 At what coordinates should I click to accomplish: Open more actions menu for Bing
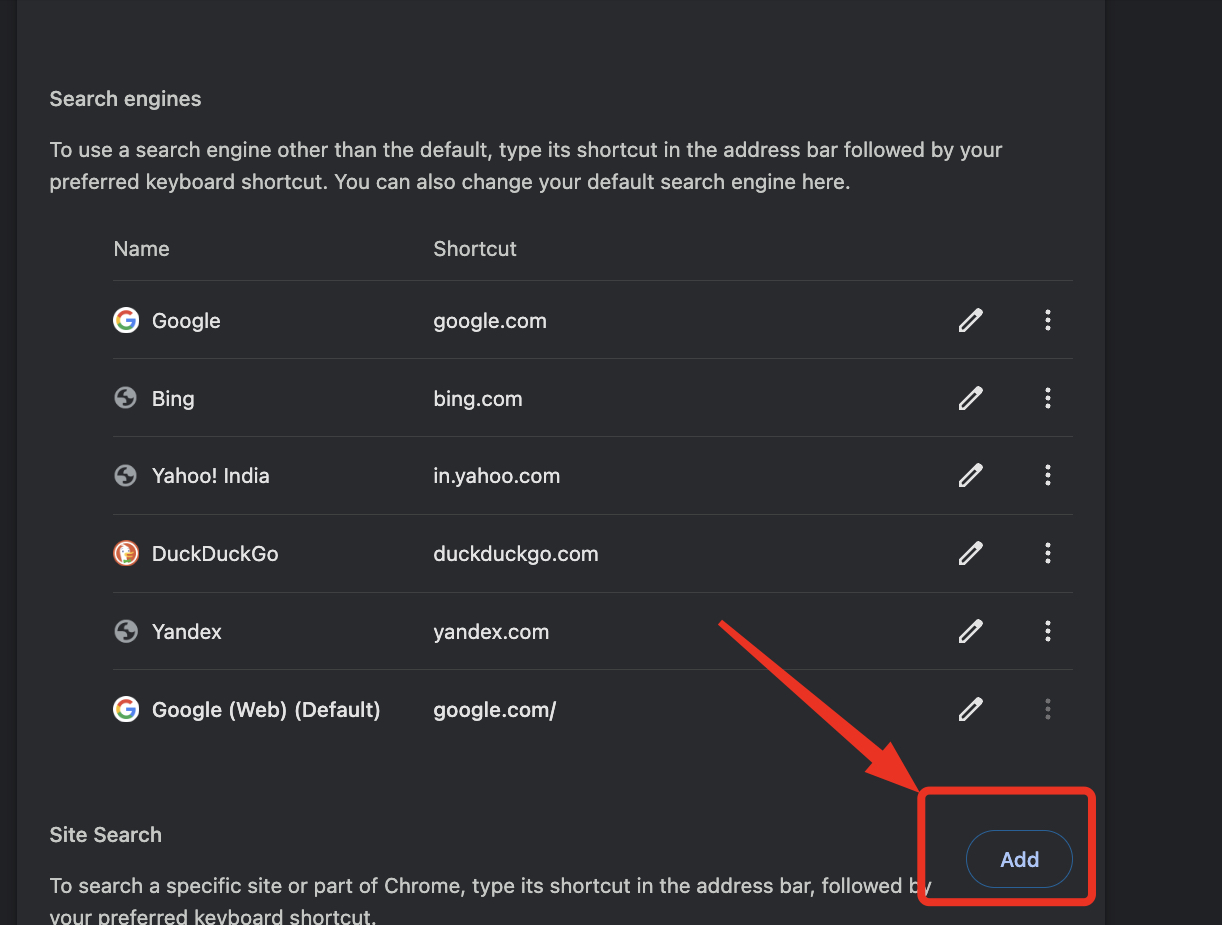(x=1047, y=398)
